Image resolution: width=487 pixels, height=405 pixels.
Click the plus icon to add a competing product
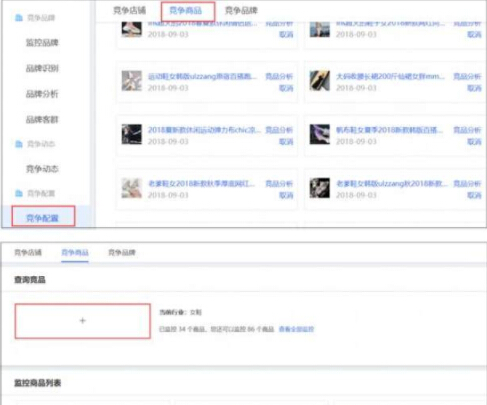click(83, 321)
